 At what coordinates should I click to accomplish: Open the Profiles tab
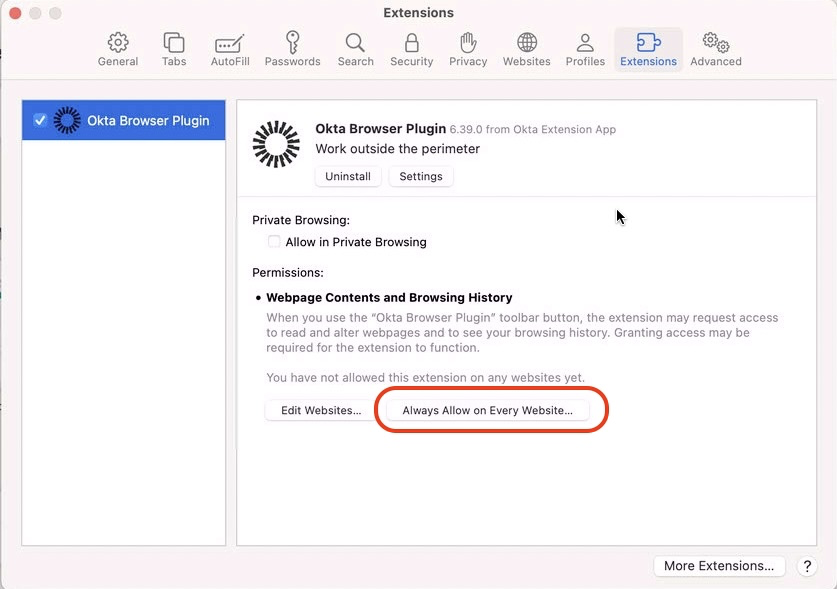585,49
